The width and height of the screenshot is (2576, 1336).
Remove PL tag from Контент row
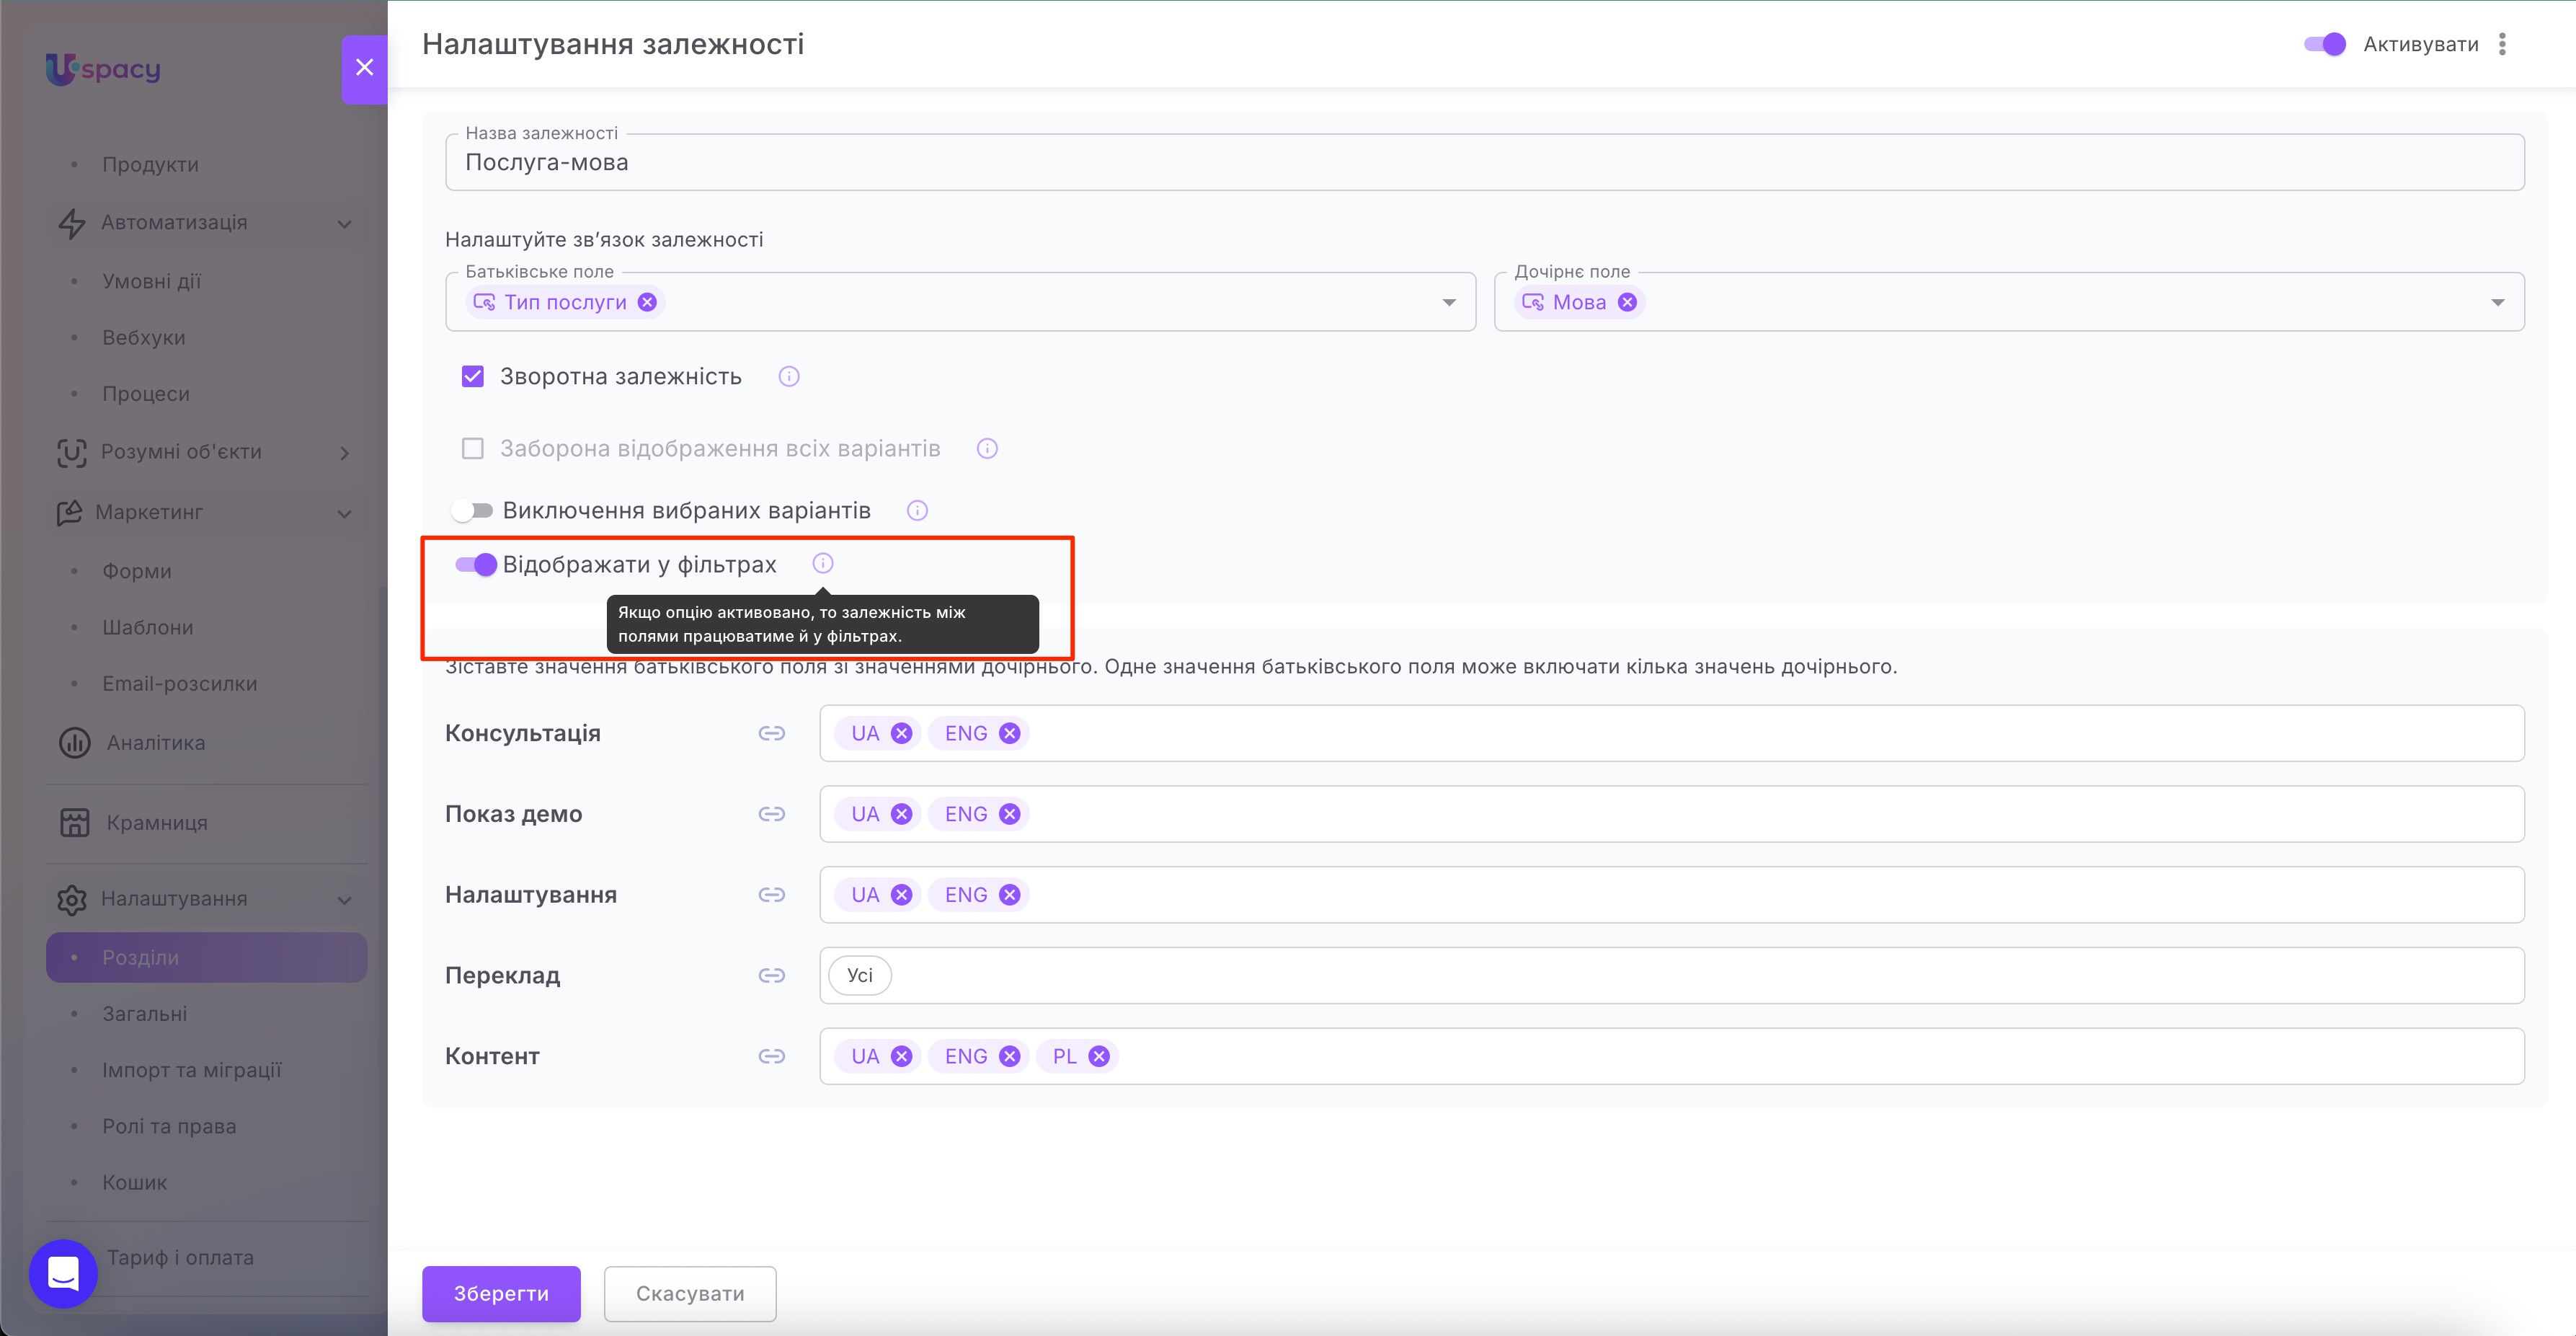[x=1099, y=1056]
